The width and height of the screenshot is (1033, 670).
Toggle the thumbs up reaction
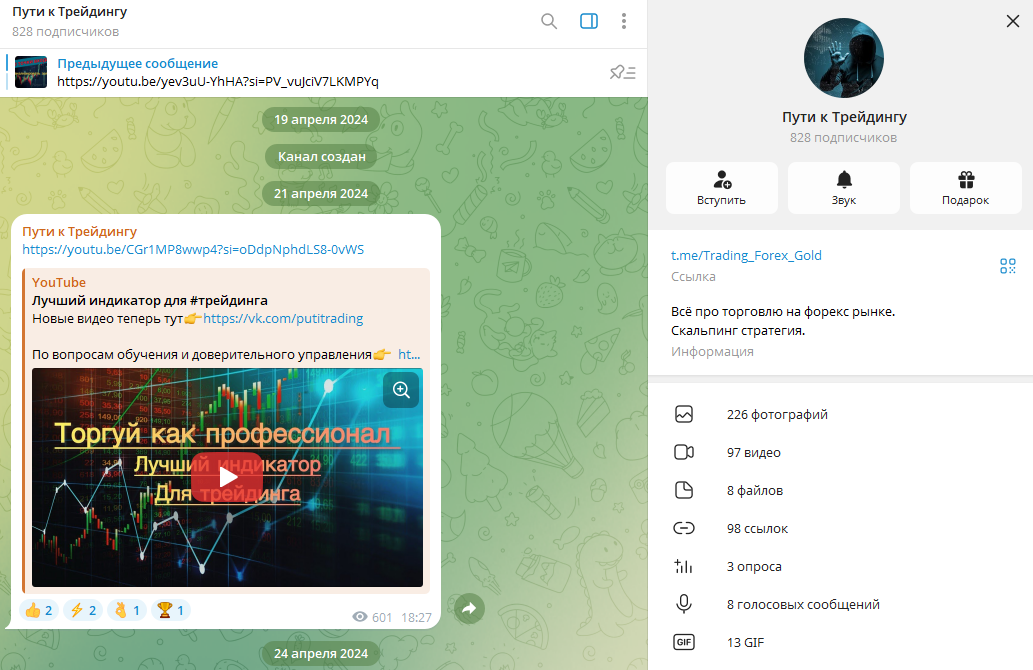click(x=39, y=610)
